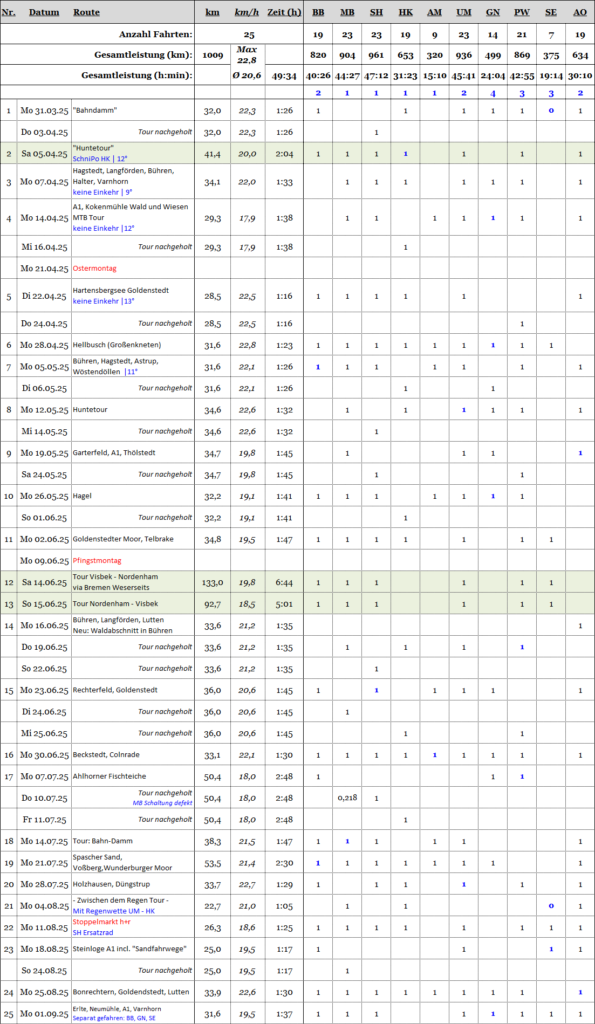This screenshot has height=1024, width=595.
Task: Select the date 'Mo 12.05.25'
Action: [44, 410]
